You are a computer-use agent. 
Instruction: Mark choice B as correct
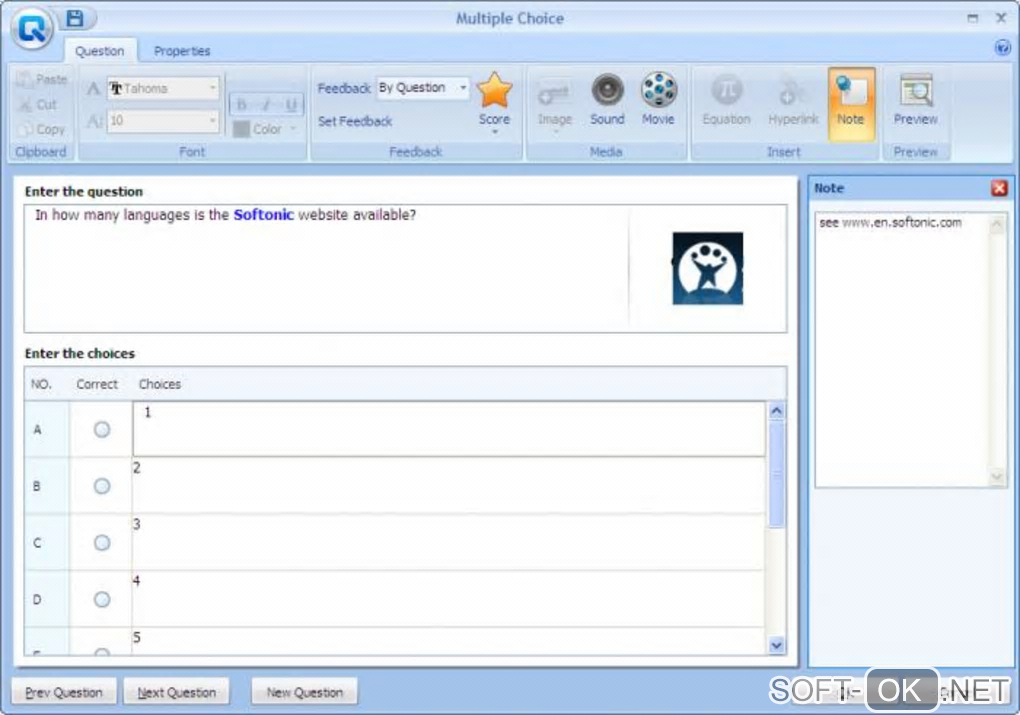(x=102, y=485)
